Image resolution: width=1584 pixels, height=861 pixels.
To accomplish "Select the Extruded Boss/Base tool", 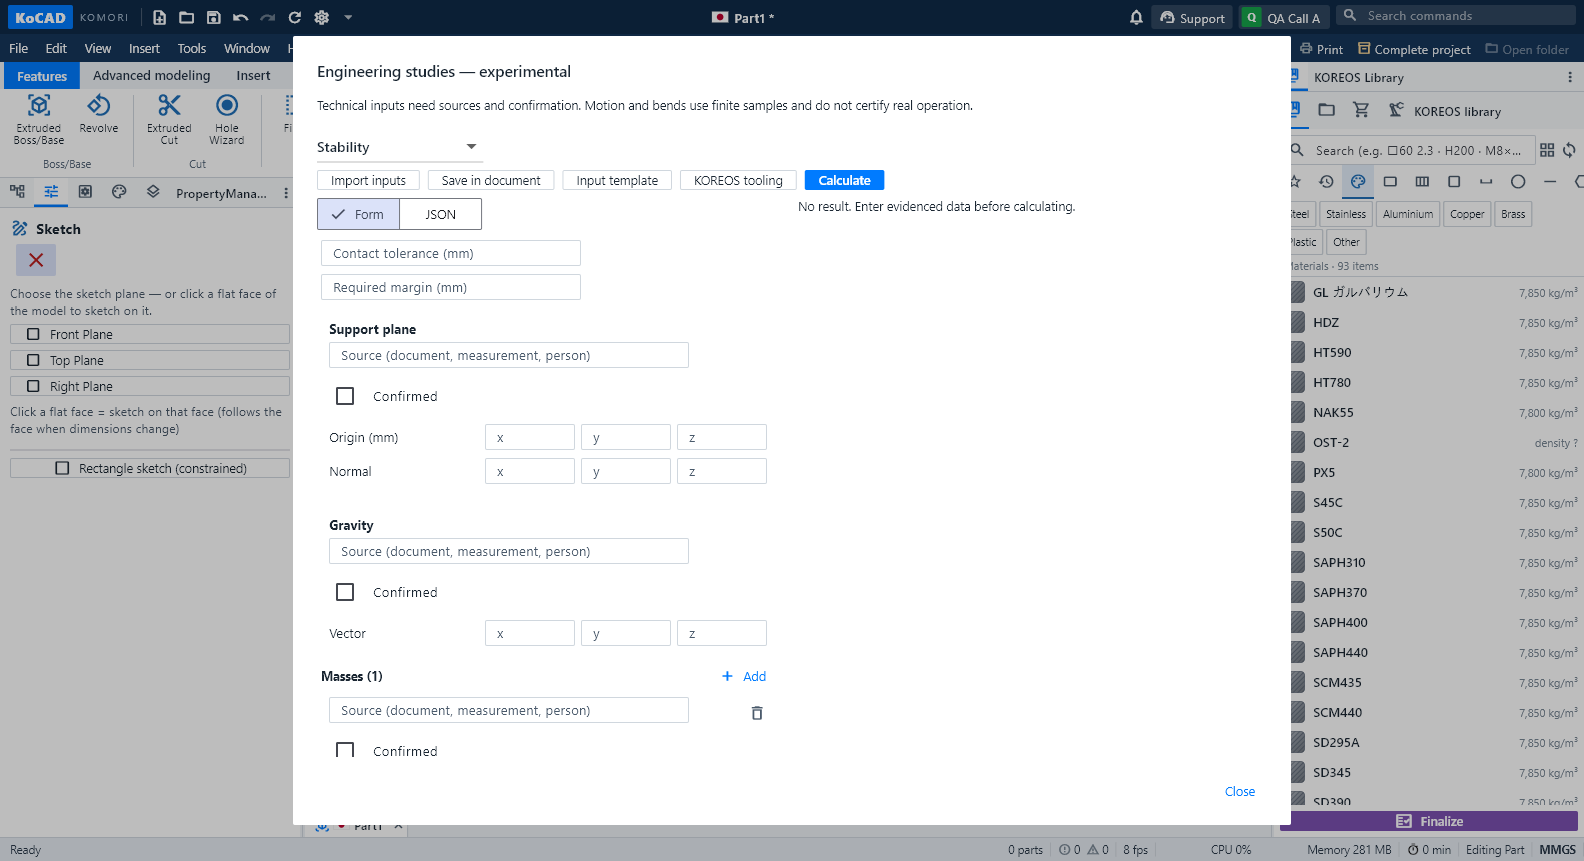I will 39,119.
